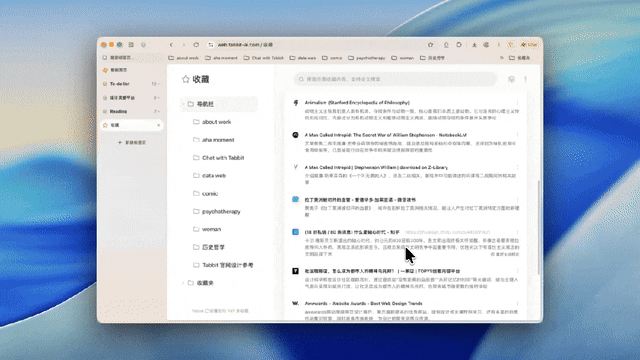This screenshot has height=360, width=640.
Task: Click the layers icon beside search bar
Action: (511, 79)
